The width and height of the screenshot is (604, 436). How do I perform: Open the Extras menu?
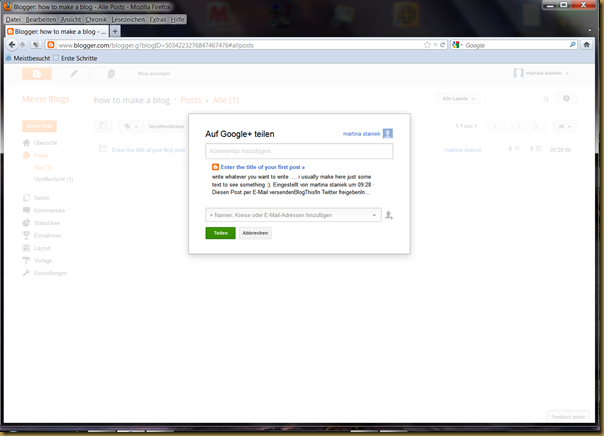(x=158, y=19)
